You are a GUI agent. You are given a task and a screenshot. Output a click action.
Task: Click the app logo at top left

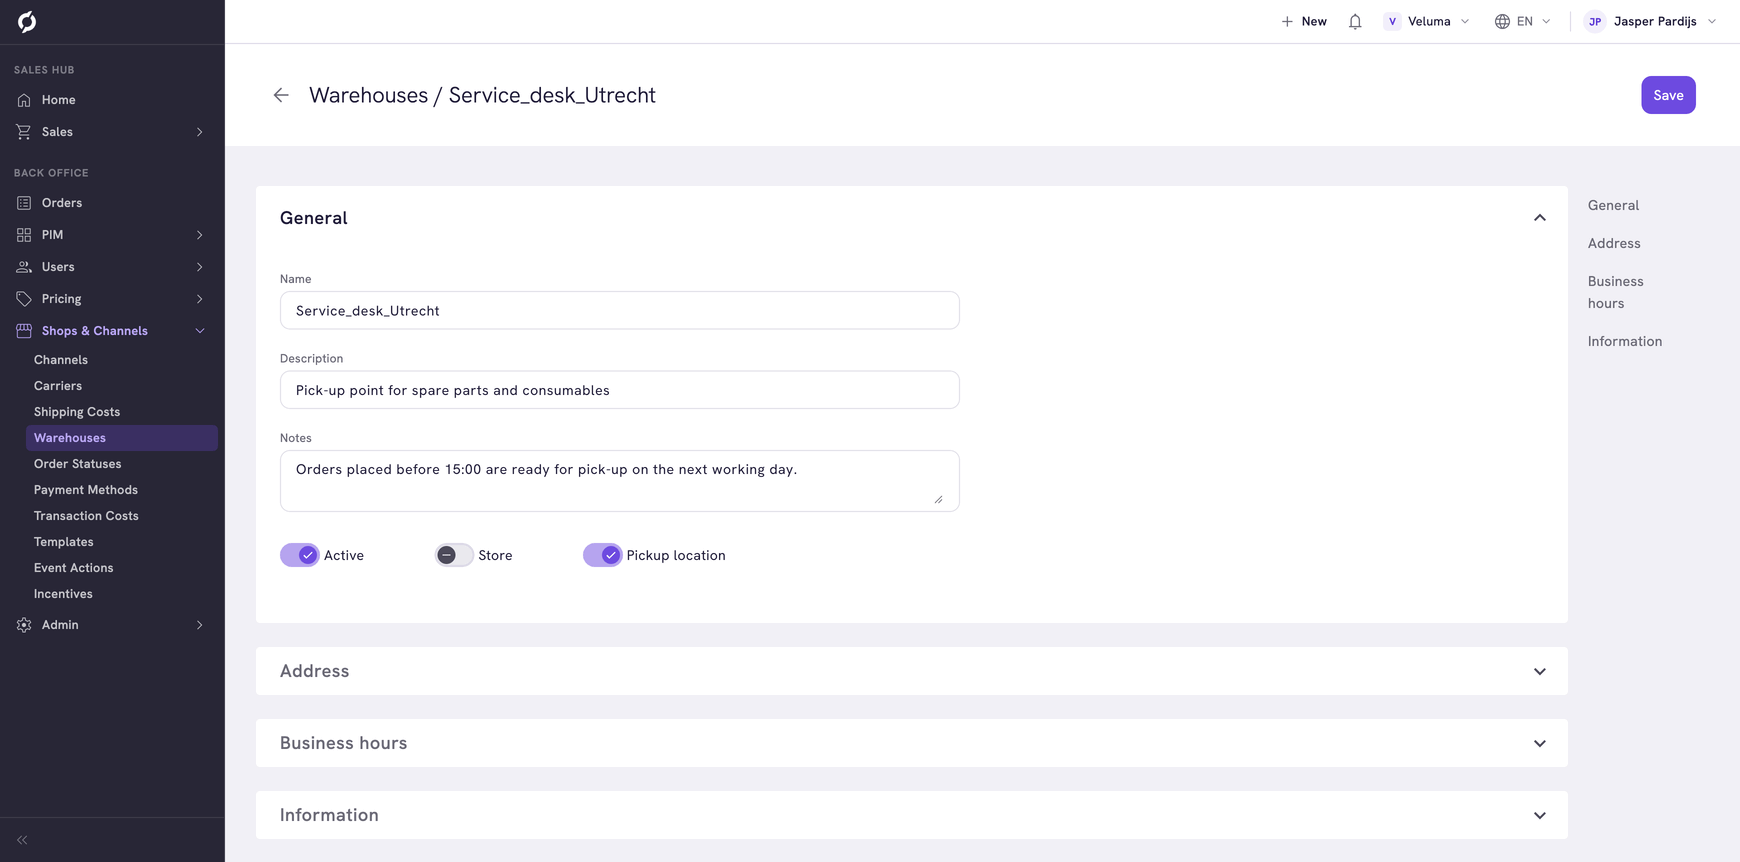[27, 21]
